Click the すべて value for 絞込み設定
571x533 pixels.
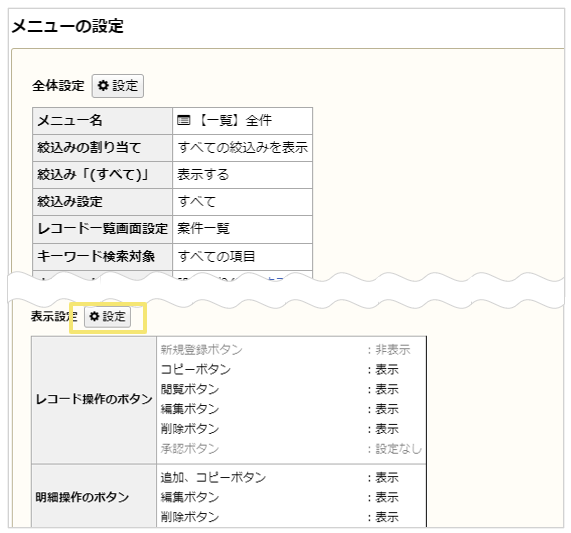pyautogui.click(x=197, y=202)
